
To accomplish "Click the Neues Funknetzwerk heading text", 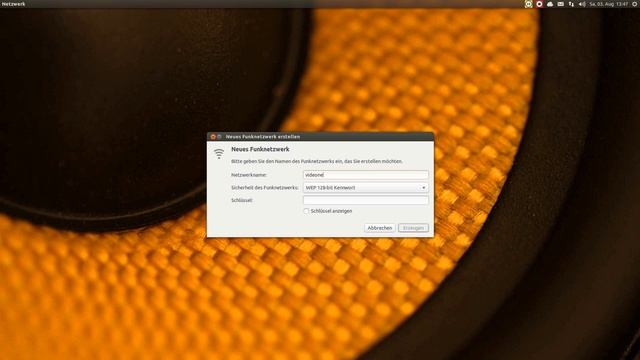I will tap(260, 149).
